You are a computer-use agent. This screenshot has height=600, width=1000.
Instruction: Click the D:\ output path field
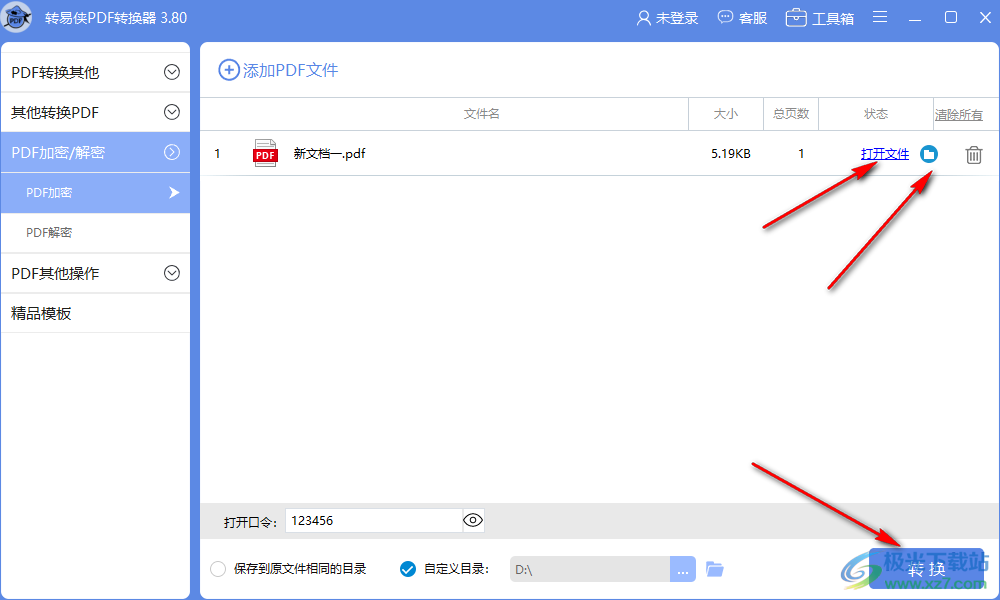pos(590,569)
